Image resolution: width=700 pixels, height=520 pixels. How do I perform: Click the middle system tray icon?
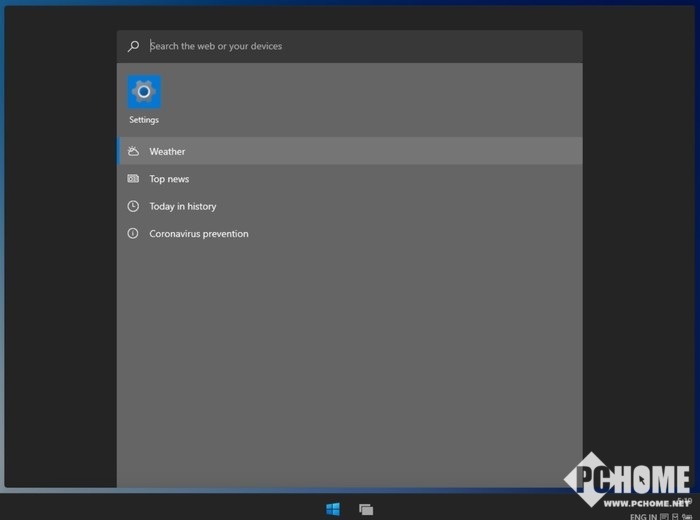coord(674,516)
